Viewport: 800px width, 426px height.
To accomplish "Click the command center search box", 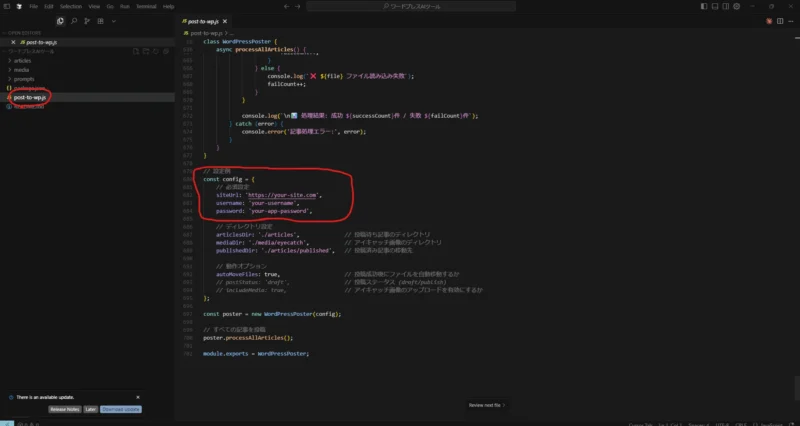I will pos(411,7).
